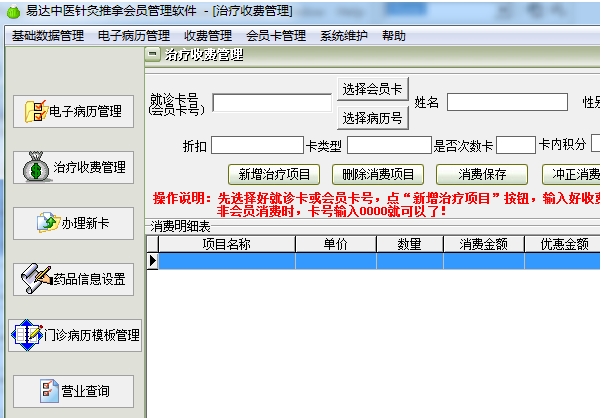Open 电子病历管理 menu
604x418 pixels.
coord(134,36)
